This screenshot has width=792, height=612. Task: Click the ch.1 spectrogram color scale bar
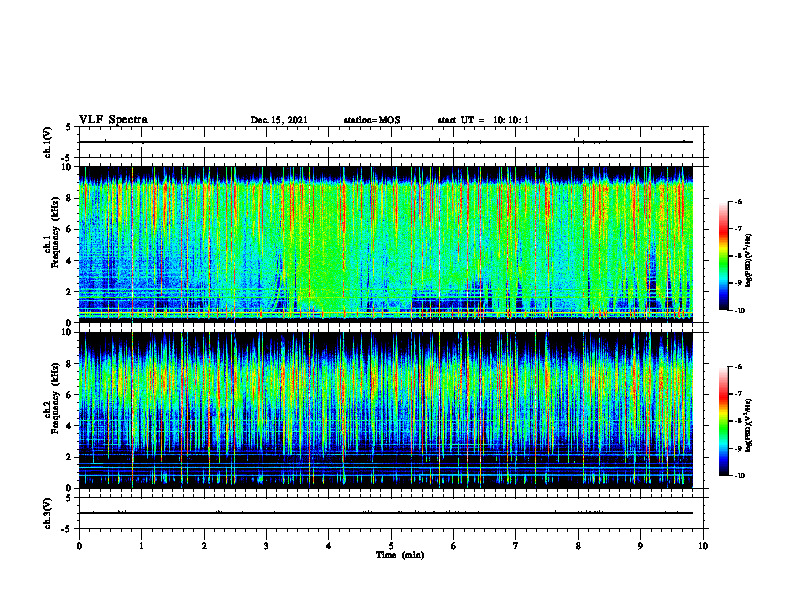coord(723,256)
